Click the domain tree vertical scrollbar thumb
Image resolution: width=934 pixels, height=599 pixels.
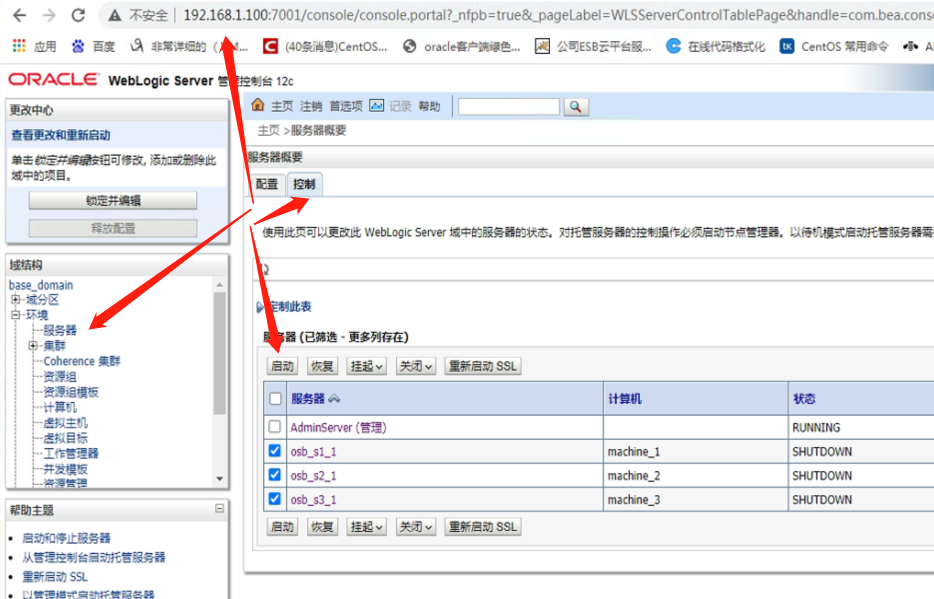220,353
